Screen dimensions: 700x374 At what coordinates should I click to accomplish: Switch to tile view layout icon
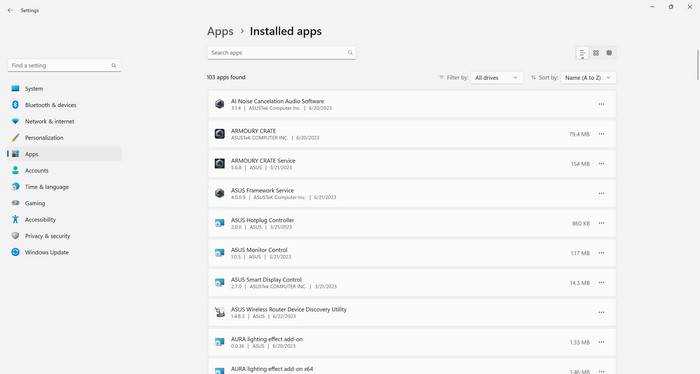[x=609, y=53]
